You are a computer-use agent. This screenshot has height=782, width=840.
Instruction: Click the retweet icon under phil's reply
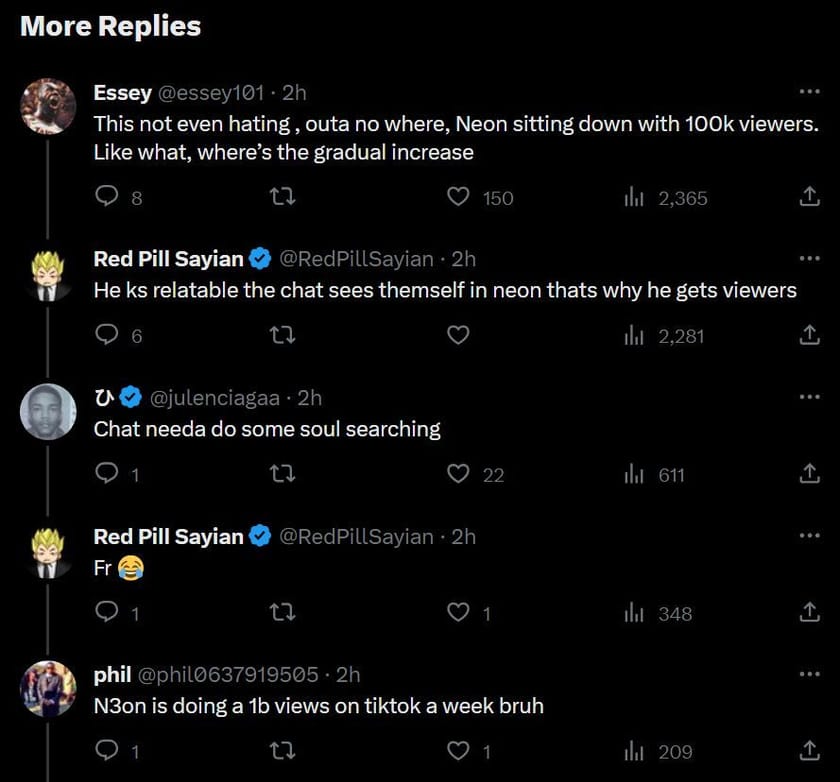tap(284, 751)
